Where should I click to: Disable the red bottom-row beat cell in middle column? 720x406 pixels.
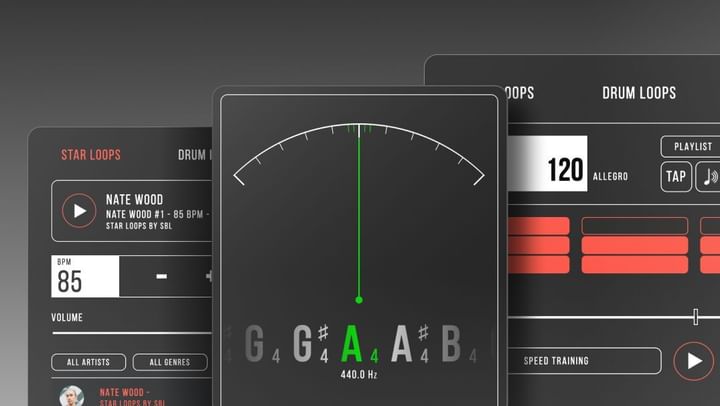(634, 265)
